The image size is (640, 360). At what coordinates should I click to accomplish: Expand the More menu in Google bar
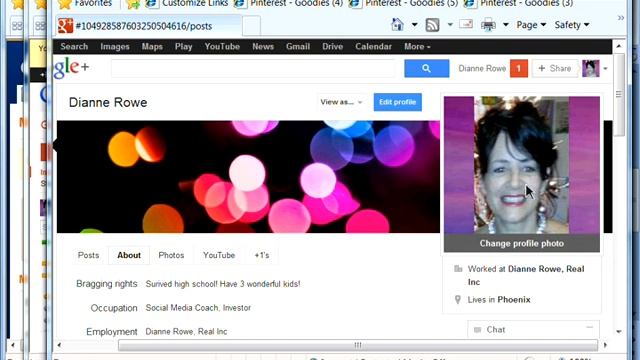(x=417, y=47)
